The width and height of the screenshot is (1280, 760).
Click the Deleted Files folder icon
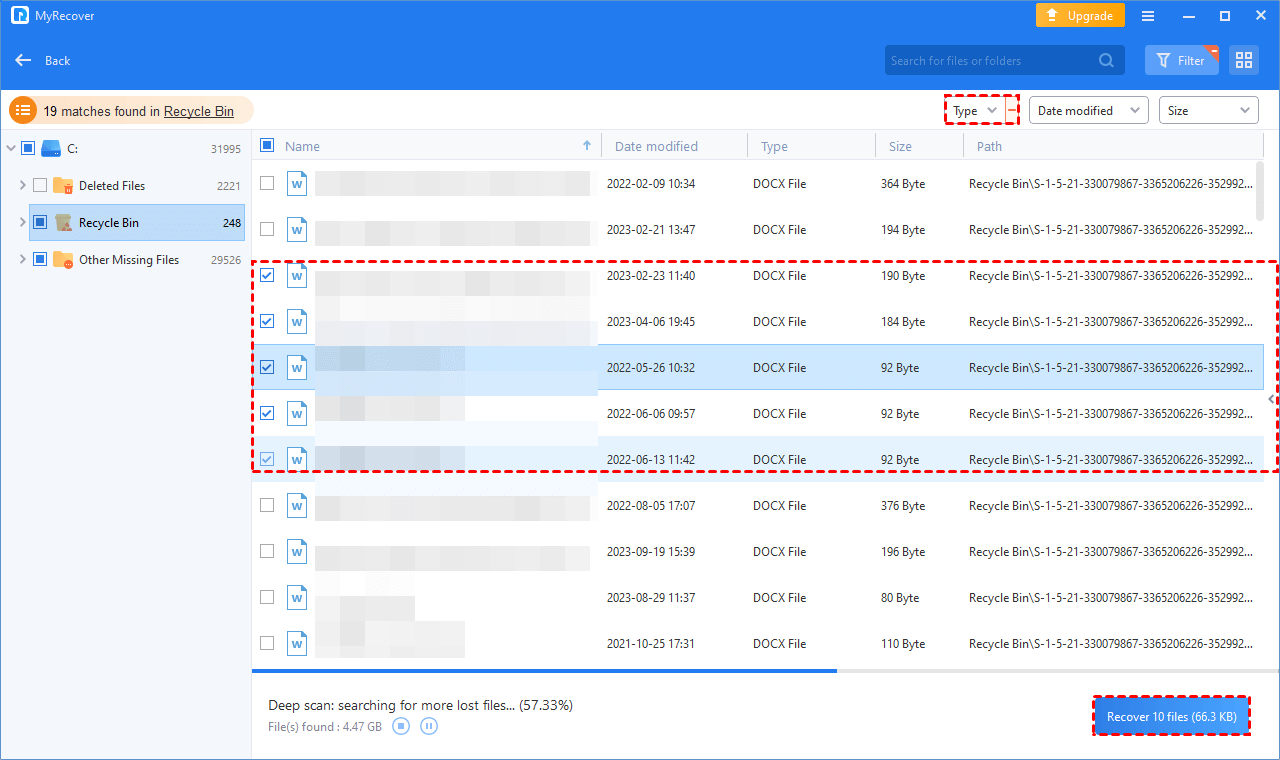[63, 185]
